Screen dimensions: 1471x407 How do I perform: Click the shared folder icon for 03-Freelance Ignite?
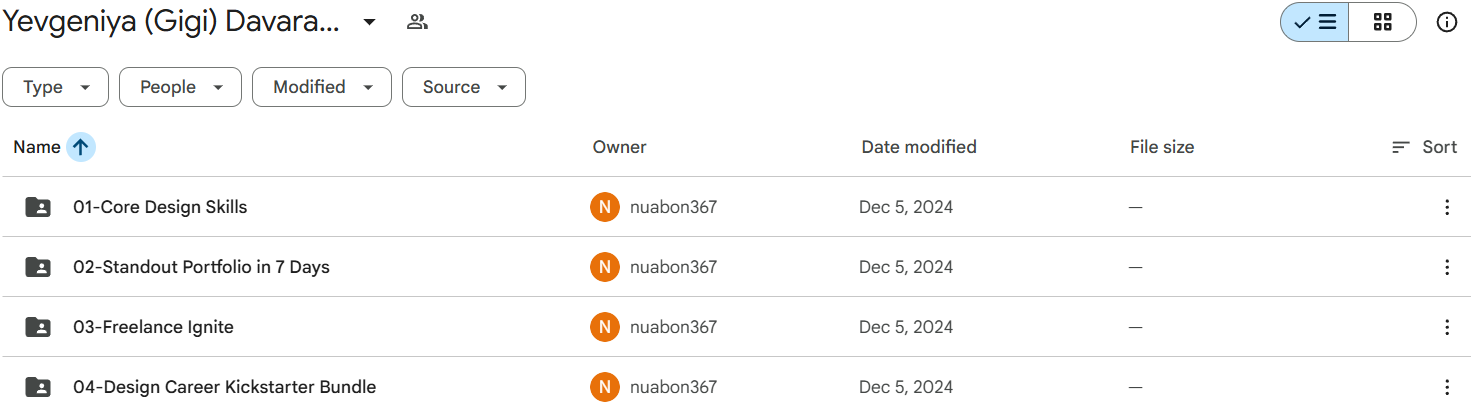coord(38,327)
